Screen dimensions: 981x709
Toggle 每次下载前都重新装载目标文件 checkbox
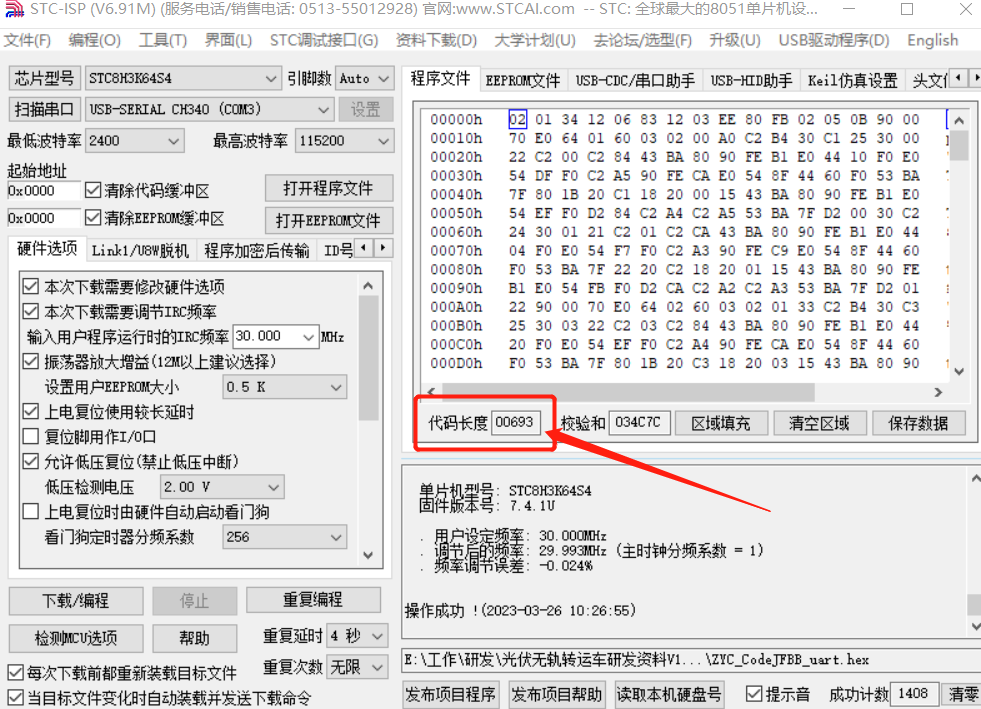16,673
